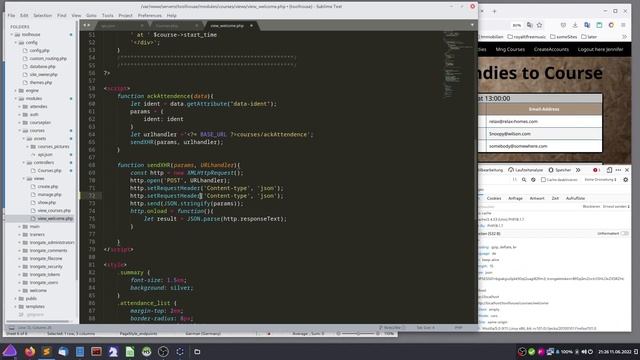The height and width of the screenshot is (360, 640).
Task: Launch Firefox from the taskbar
Action: pos(29,351)
